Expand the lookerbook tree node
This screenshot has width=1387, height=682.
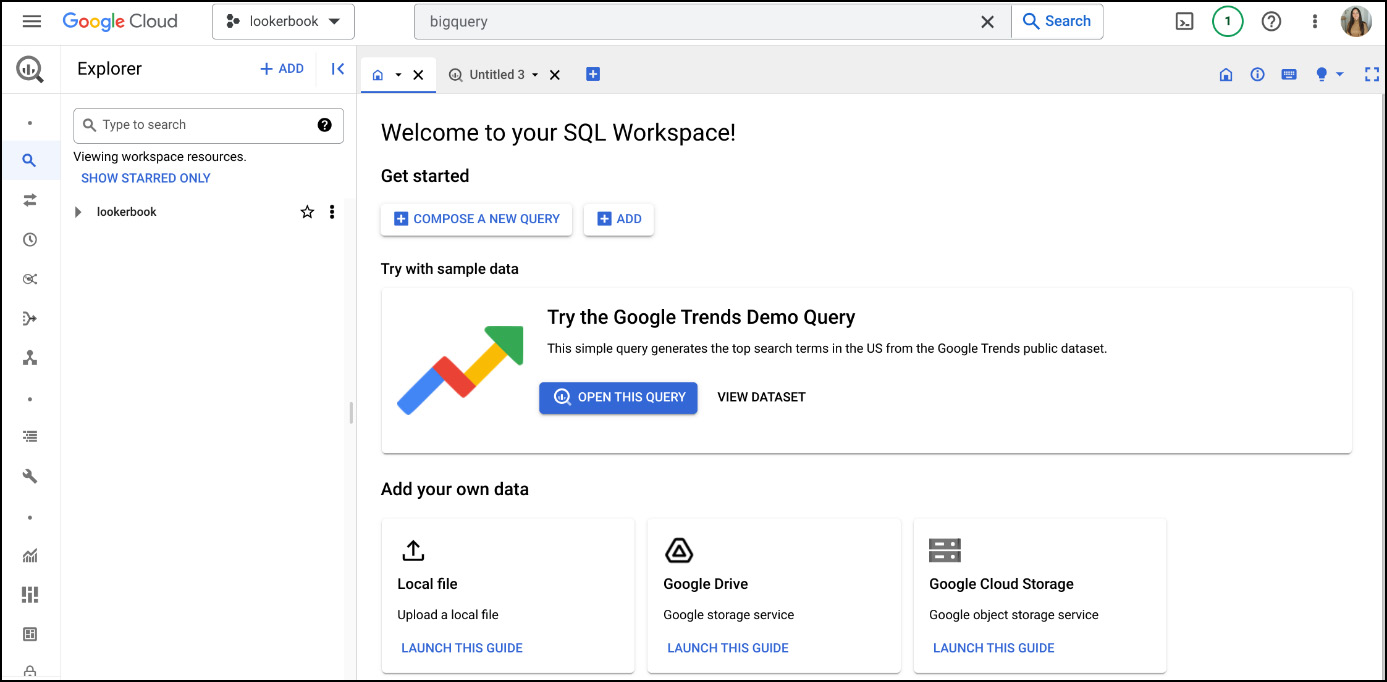78,212
